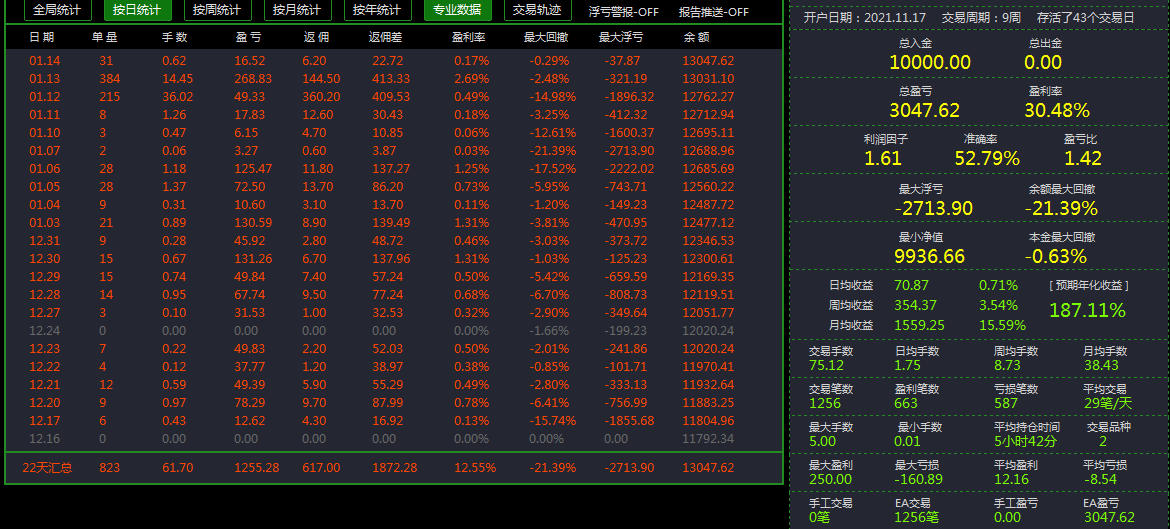1170x529 pixels.
Task: Click the 返佣差 column header
Action: pyautogui.click(x=387, y=37)
